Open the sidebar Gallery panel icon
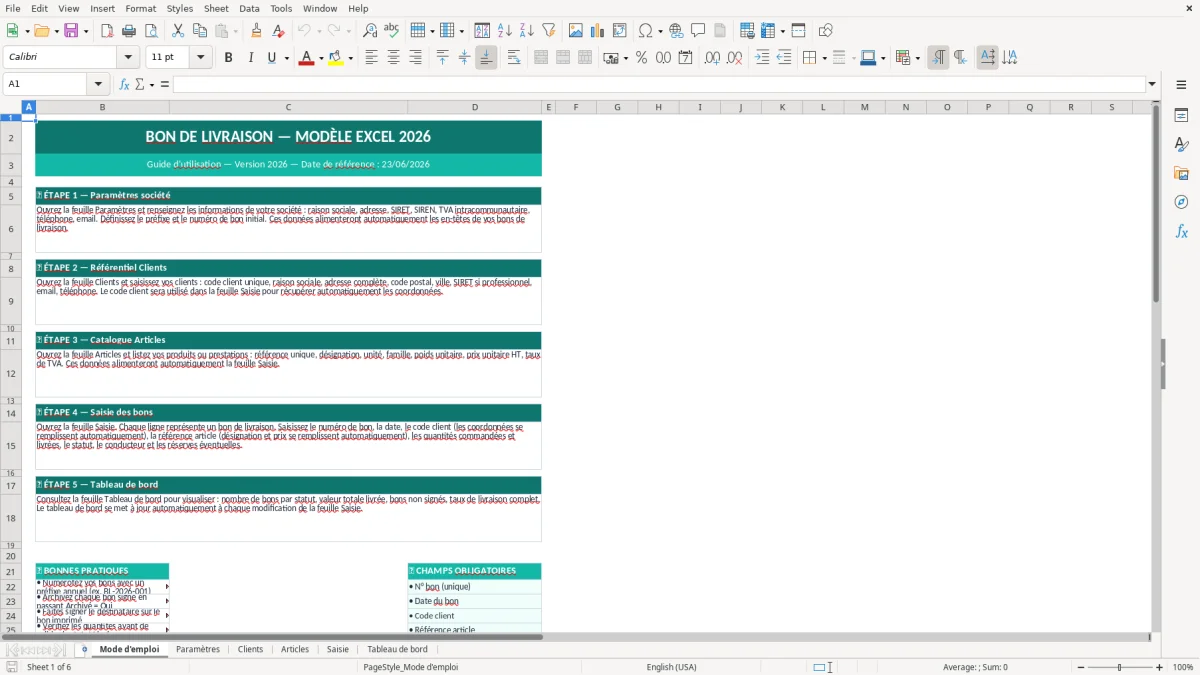 (1181, 173)
